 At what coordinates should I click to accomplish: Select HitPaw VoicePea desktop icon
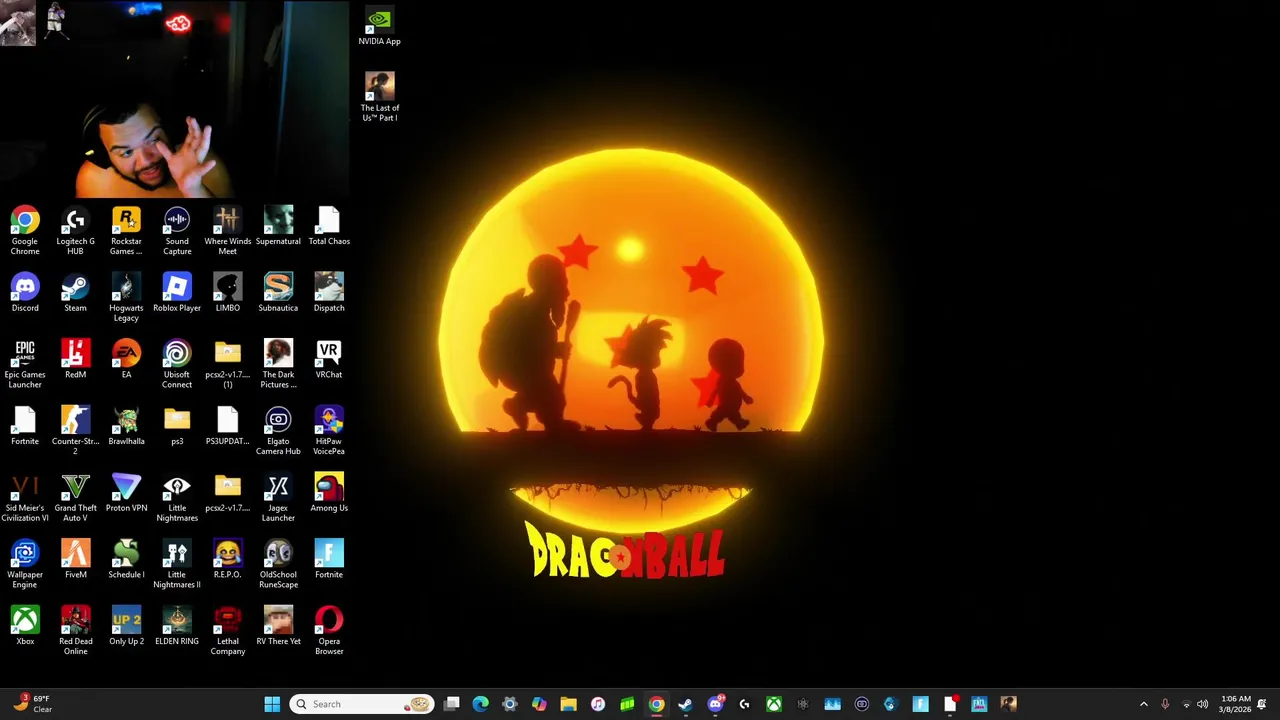329,430
